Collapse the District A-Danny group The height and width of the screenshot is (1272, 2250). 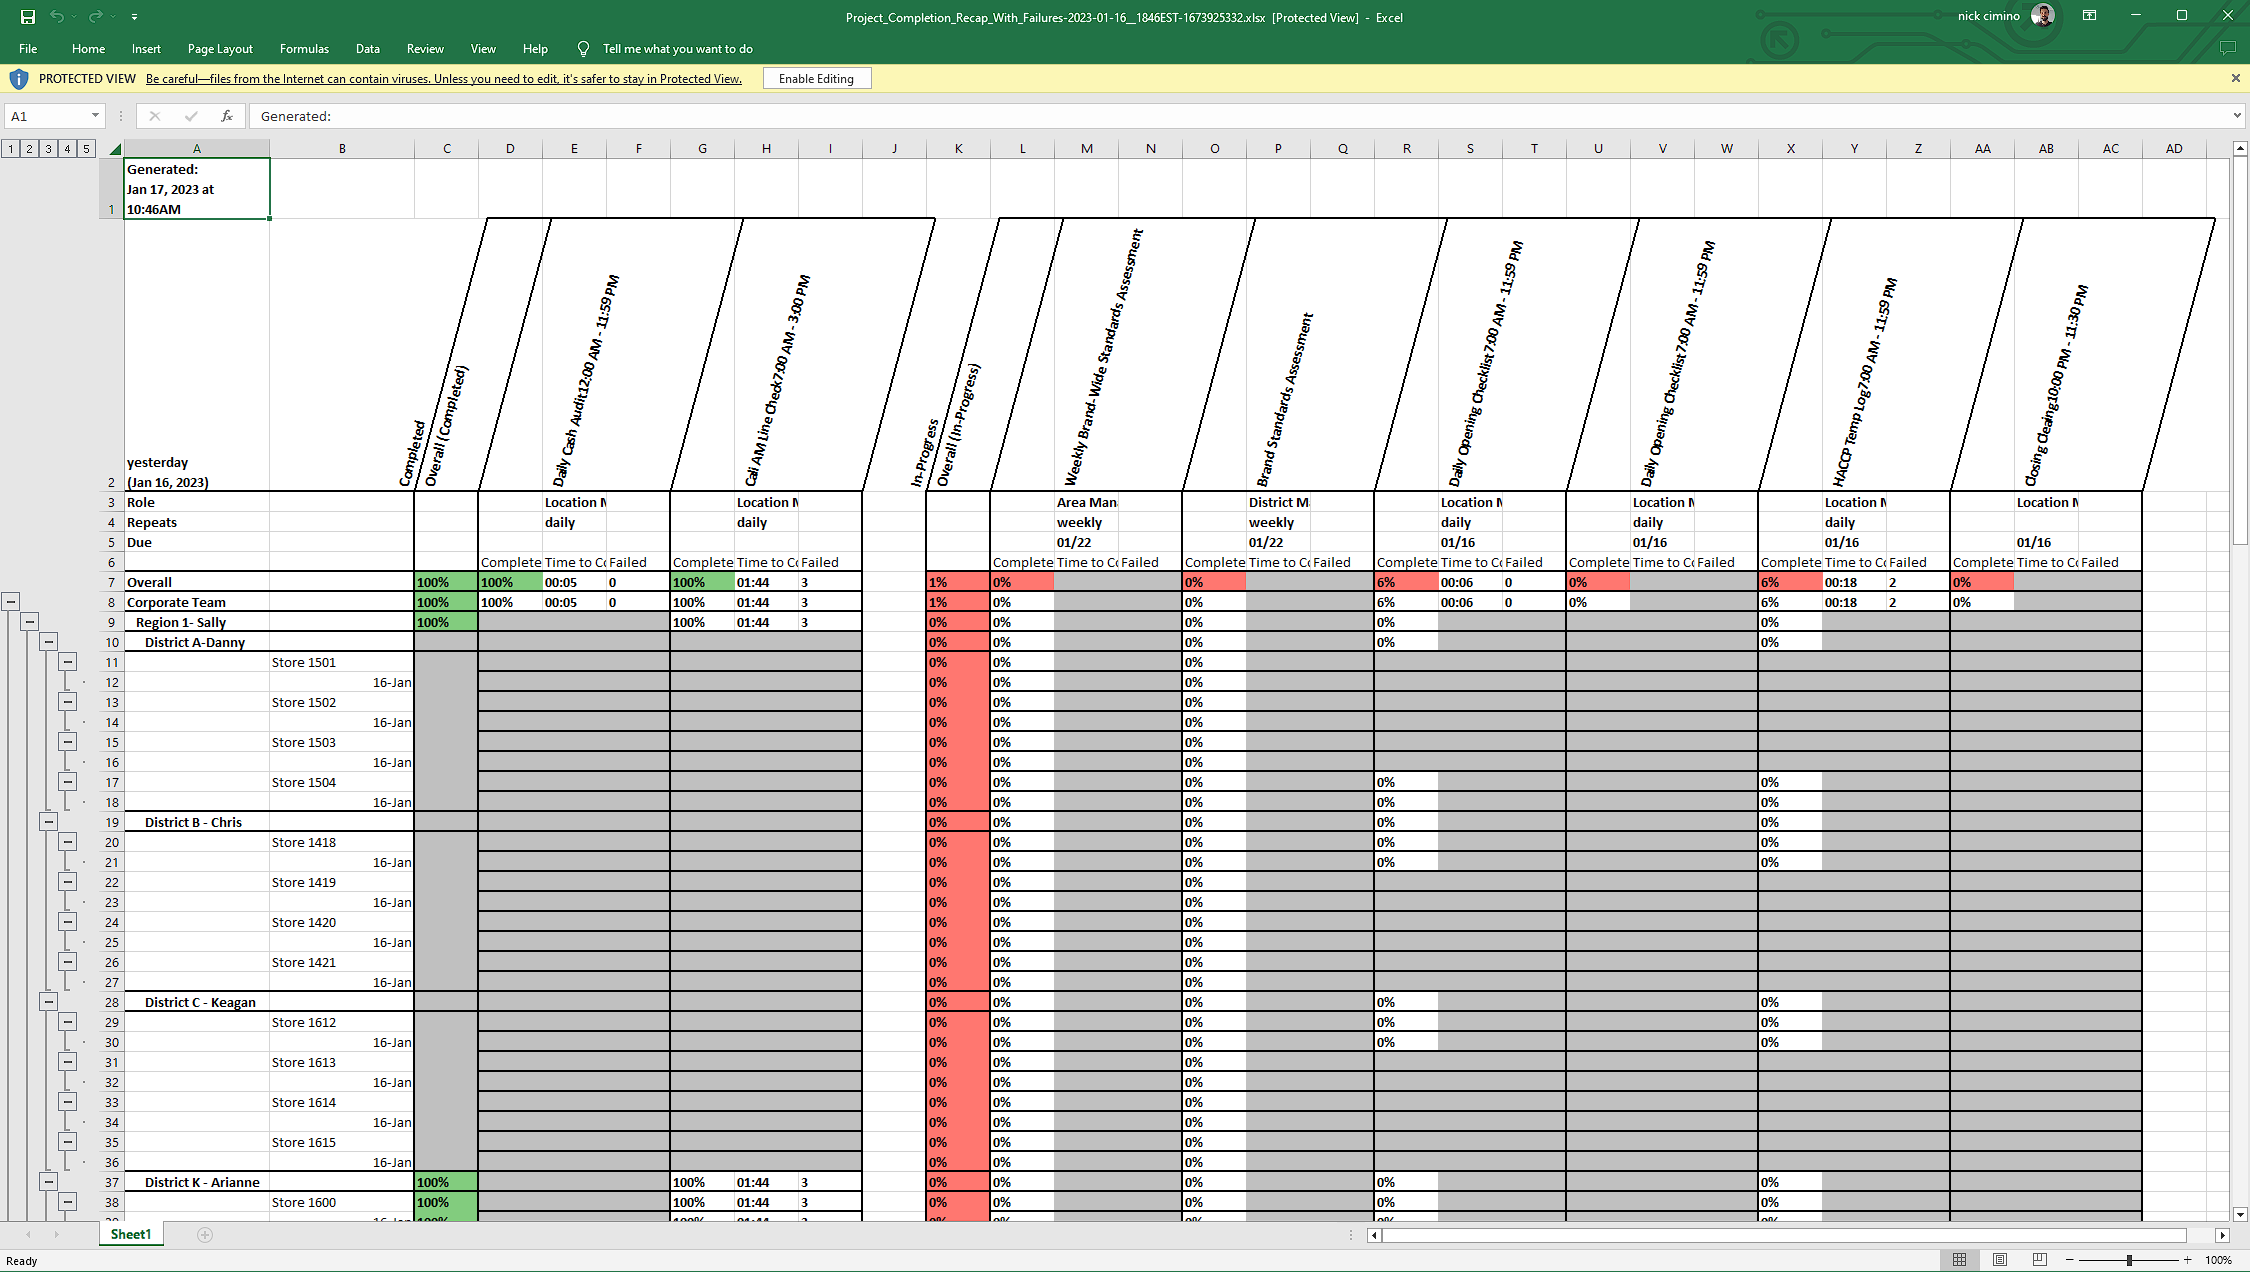(x=49, y=642)
